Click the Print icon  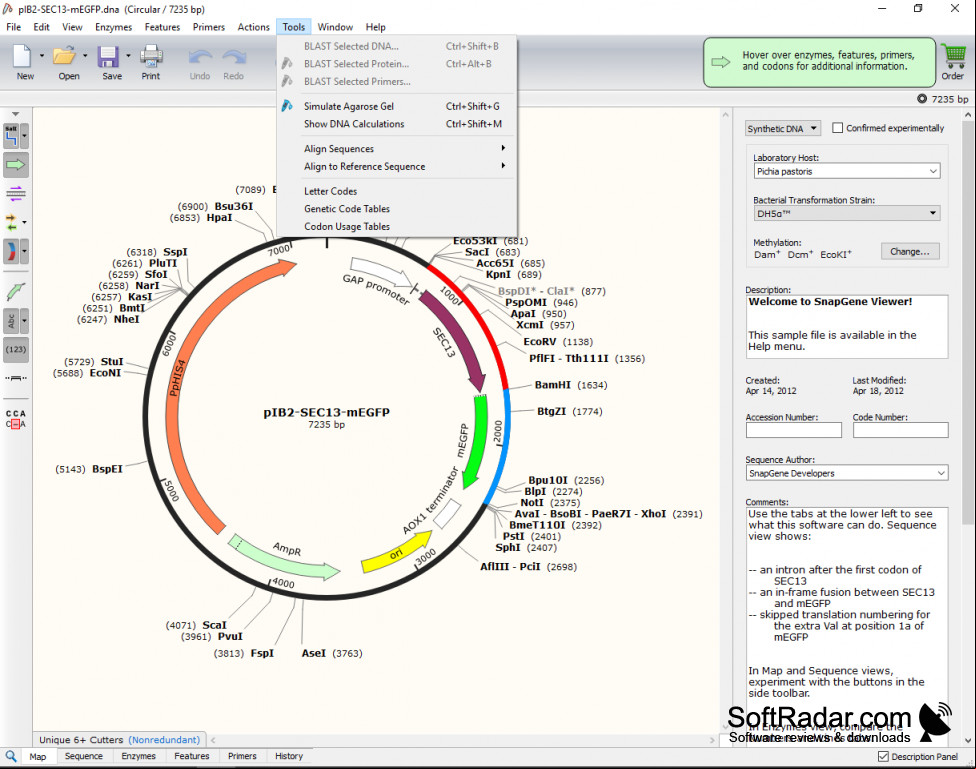click(x=151, y=56)
